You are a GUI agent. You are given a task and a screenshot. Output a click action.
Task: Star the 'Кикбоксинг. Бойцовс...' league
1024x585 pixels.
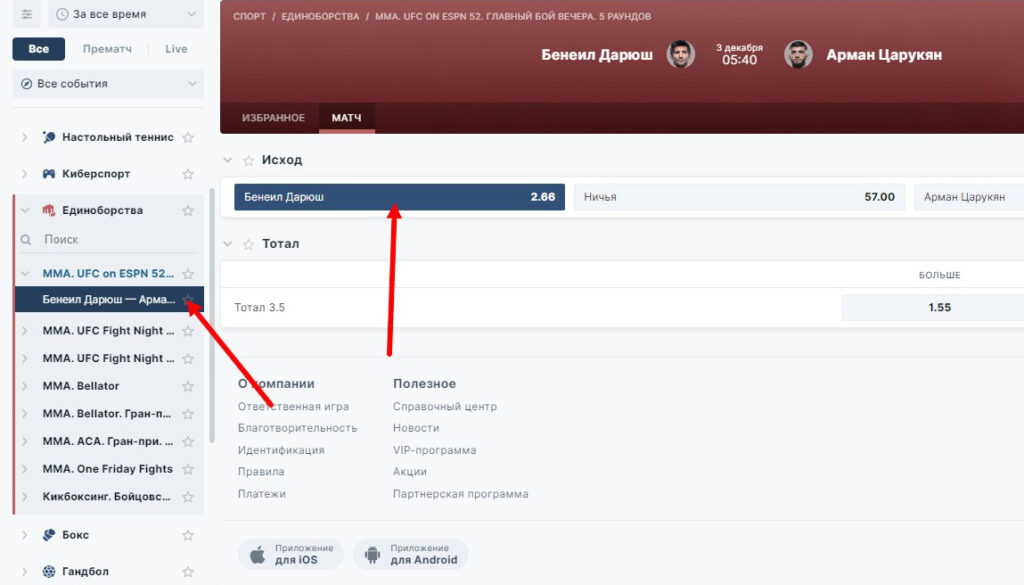[x=188, y=496]
